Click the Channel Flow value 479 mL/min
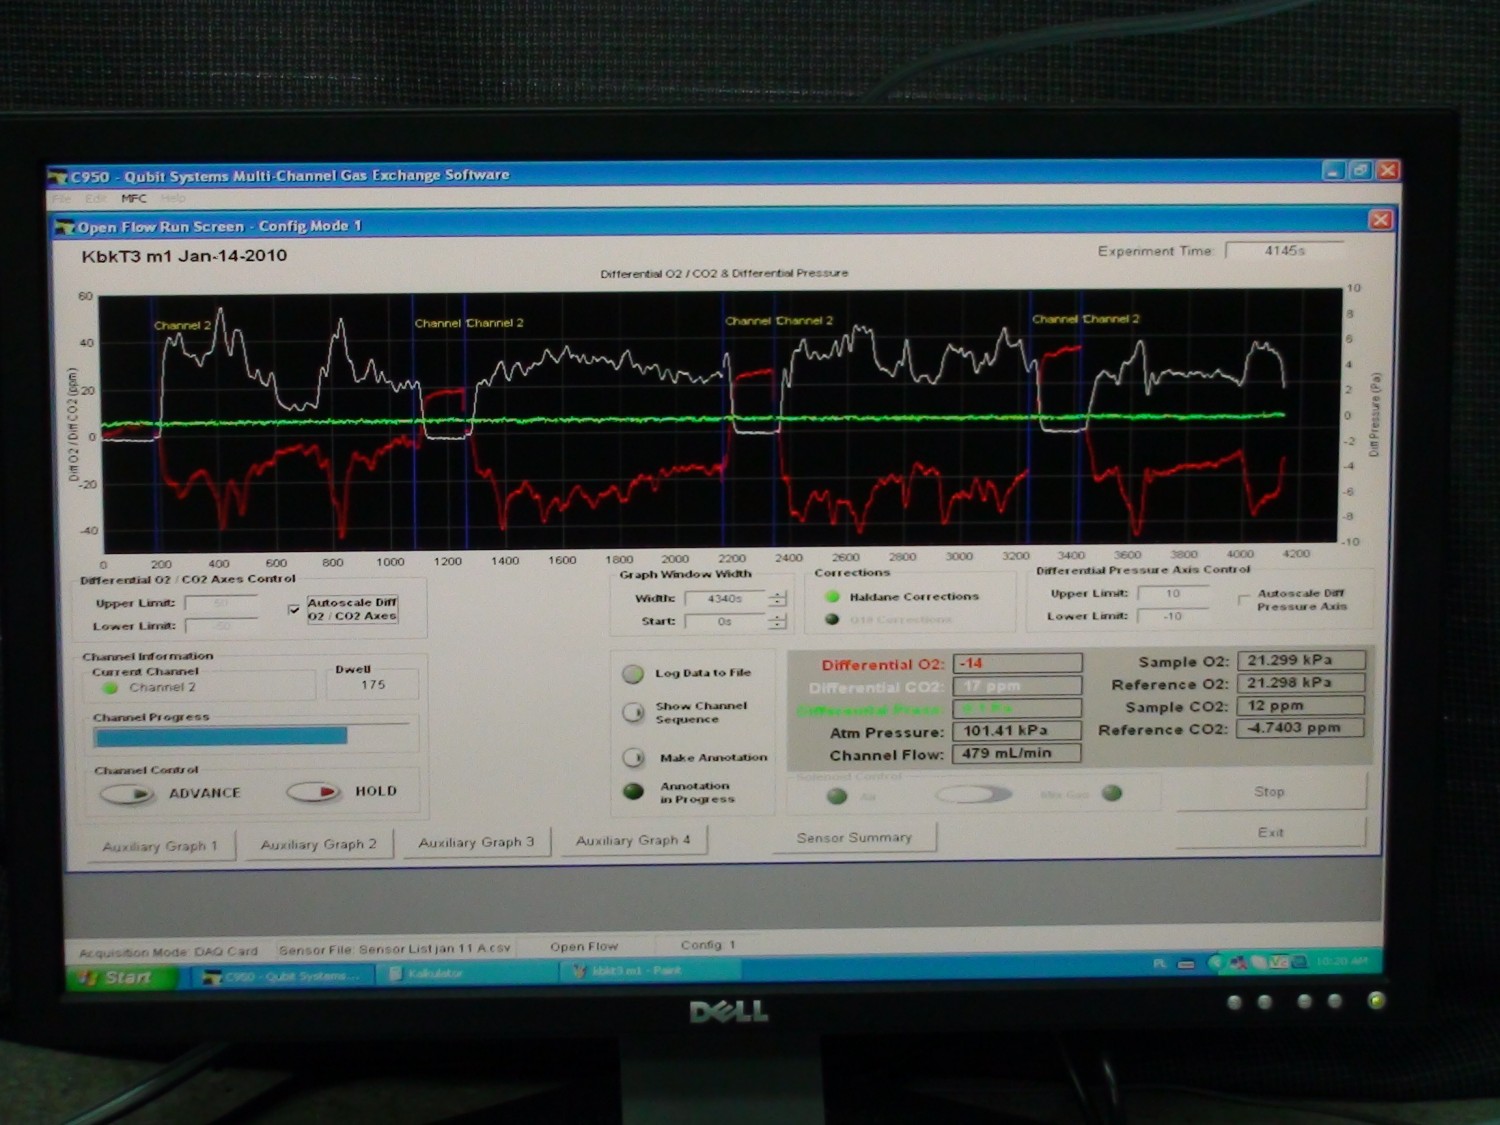This screenshot has height=1125, width=1500. (1017, 753)
